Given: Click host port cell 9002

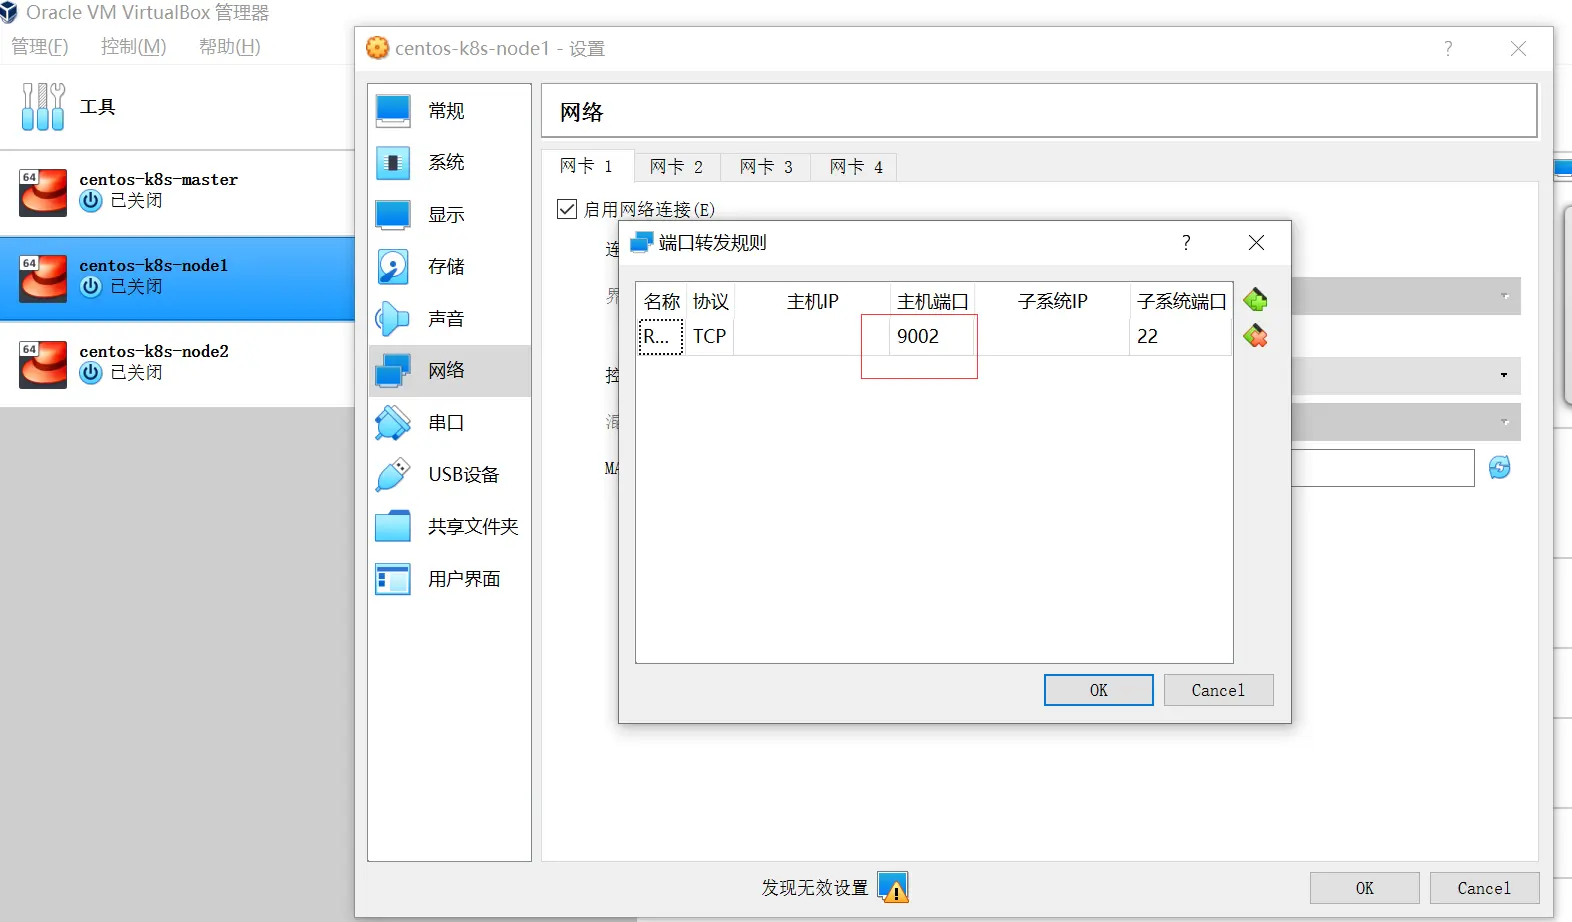Looking at the screenshot, I should coord(932,337).
